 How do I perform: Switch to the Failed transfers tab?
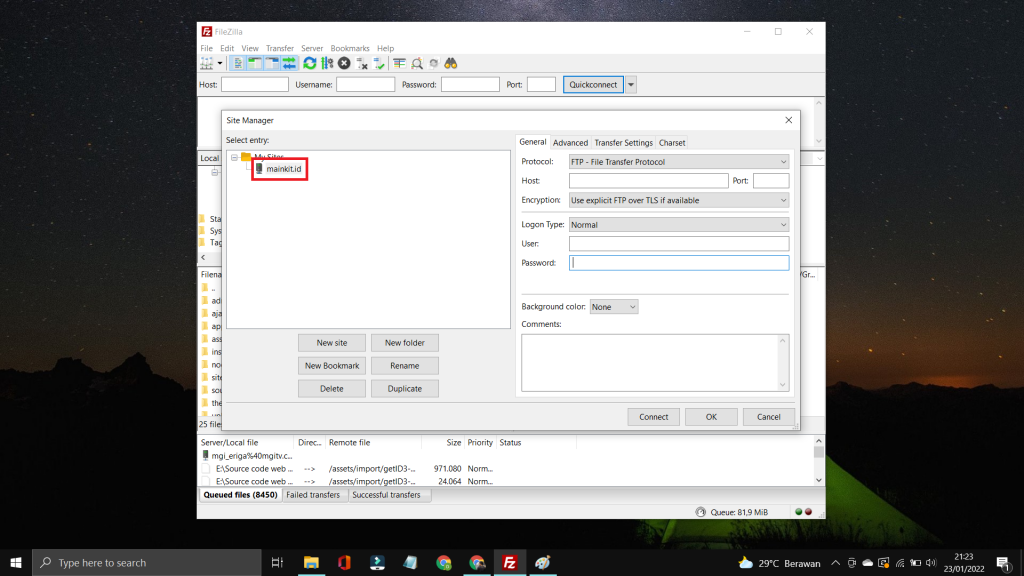point(315,494)
